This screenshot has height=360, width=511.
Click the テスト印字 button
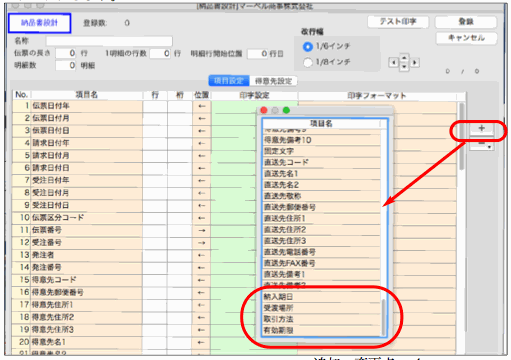[x=398, y=22]
